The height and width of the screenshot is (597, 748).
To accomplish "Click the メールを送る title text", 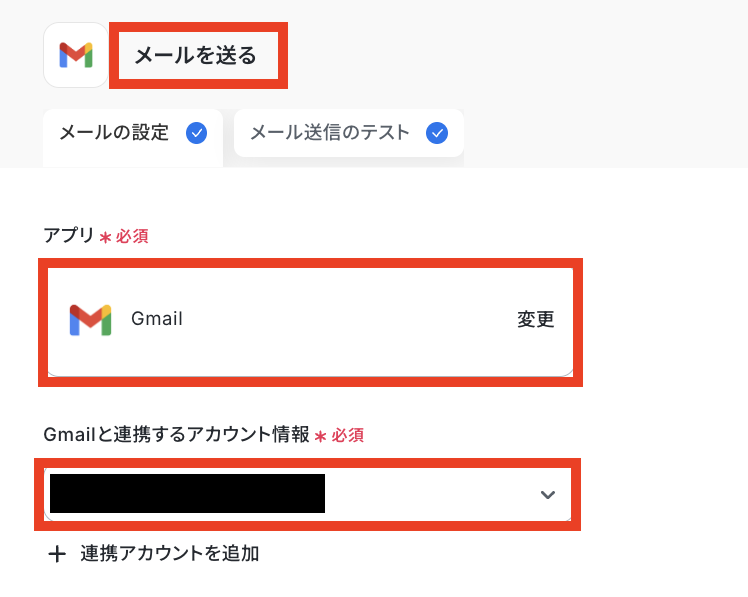I will (x=196, y=55).
